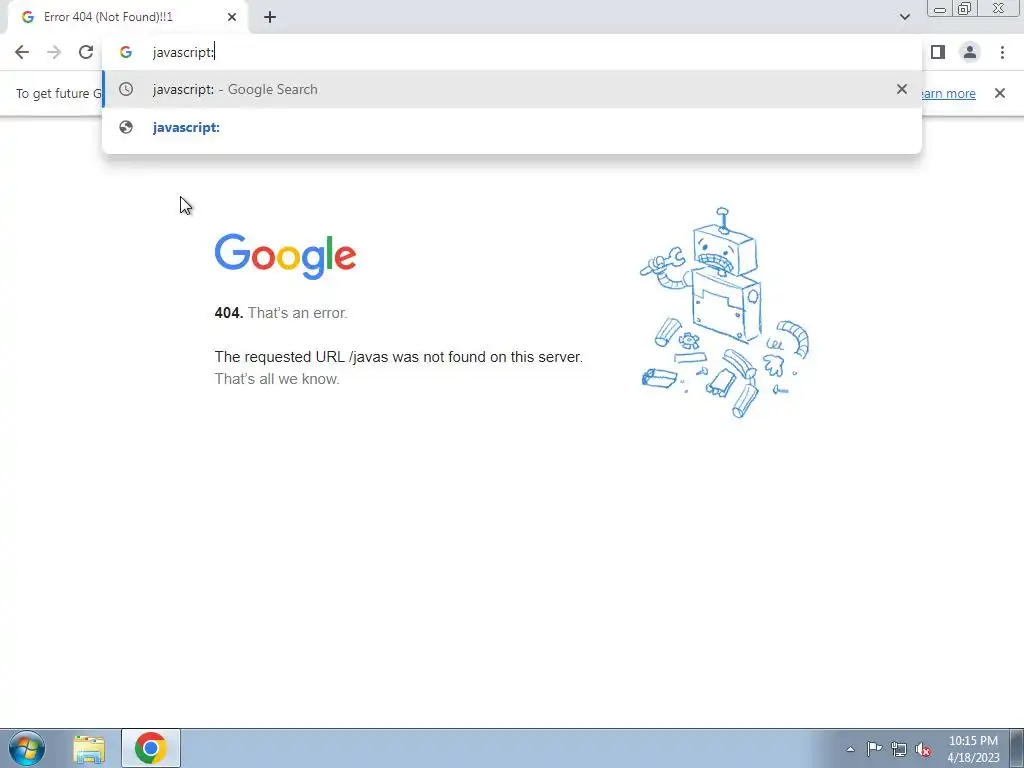This screenshot has height=768, width=1024.
Task: Dismiss the infobar with its X
Action: [x=1000, y=93]
